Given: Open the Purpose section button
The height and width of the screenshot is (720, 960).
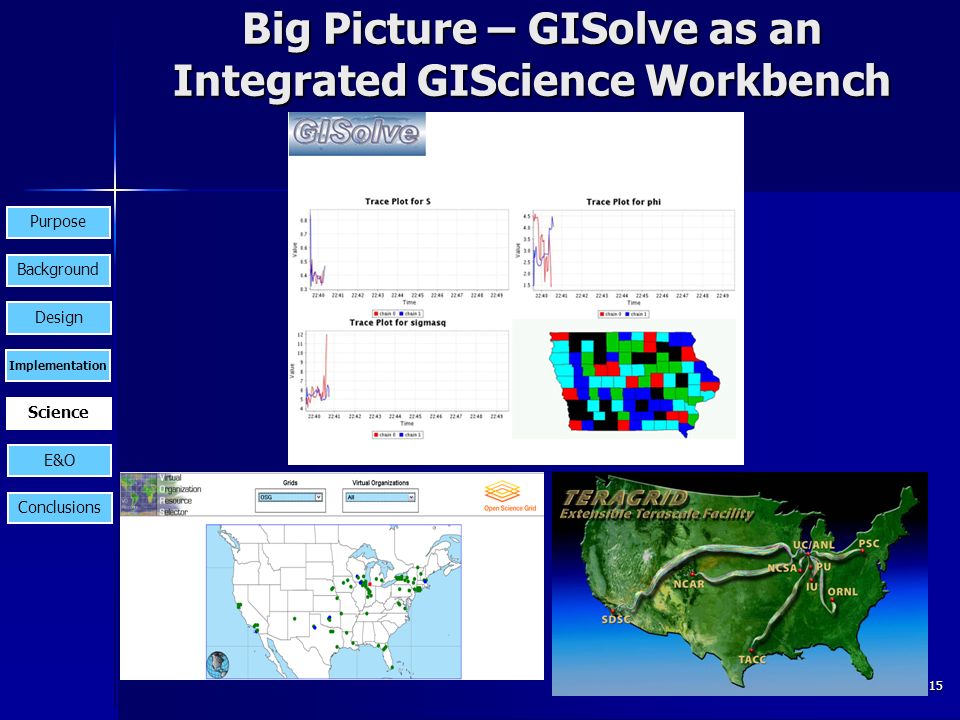Looking at the screenshot, I should coord(58,222).
